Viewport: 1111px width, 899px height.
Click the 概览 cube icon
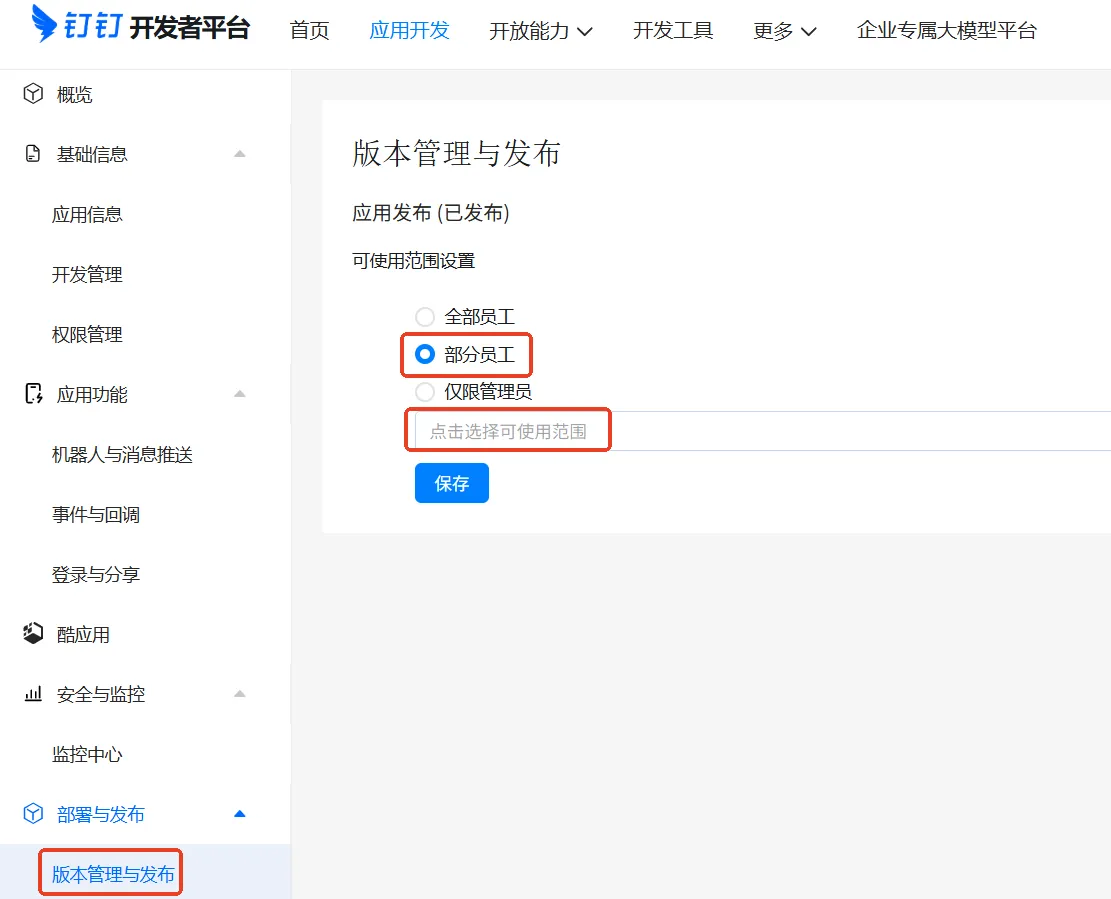point(33,94)
